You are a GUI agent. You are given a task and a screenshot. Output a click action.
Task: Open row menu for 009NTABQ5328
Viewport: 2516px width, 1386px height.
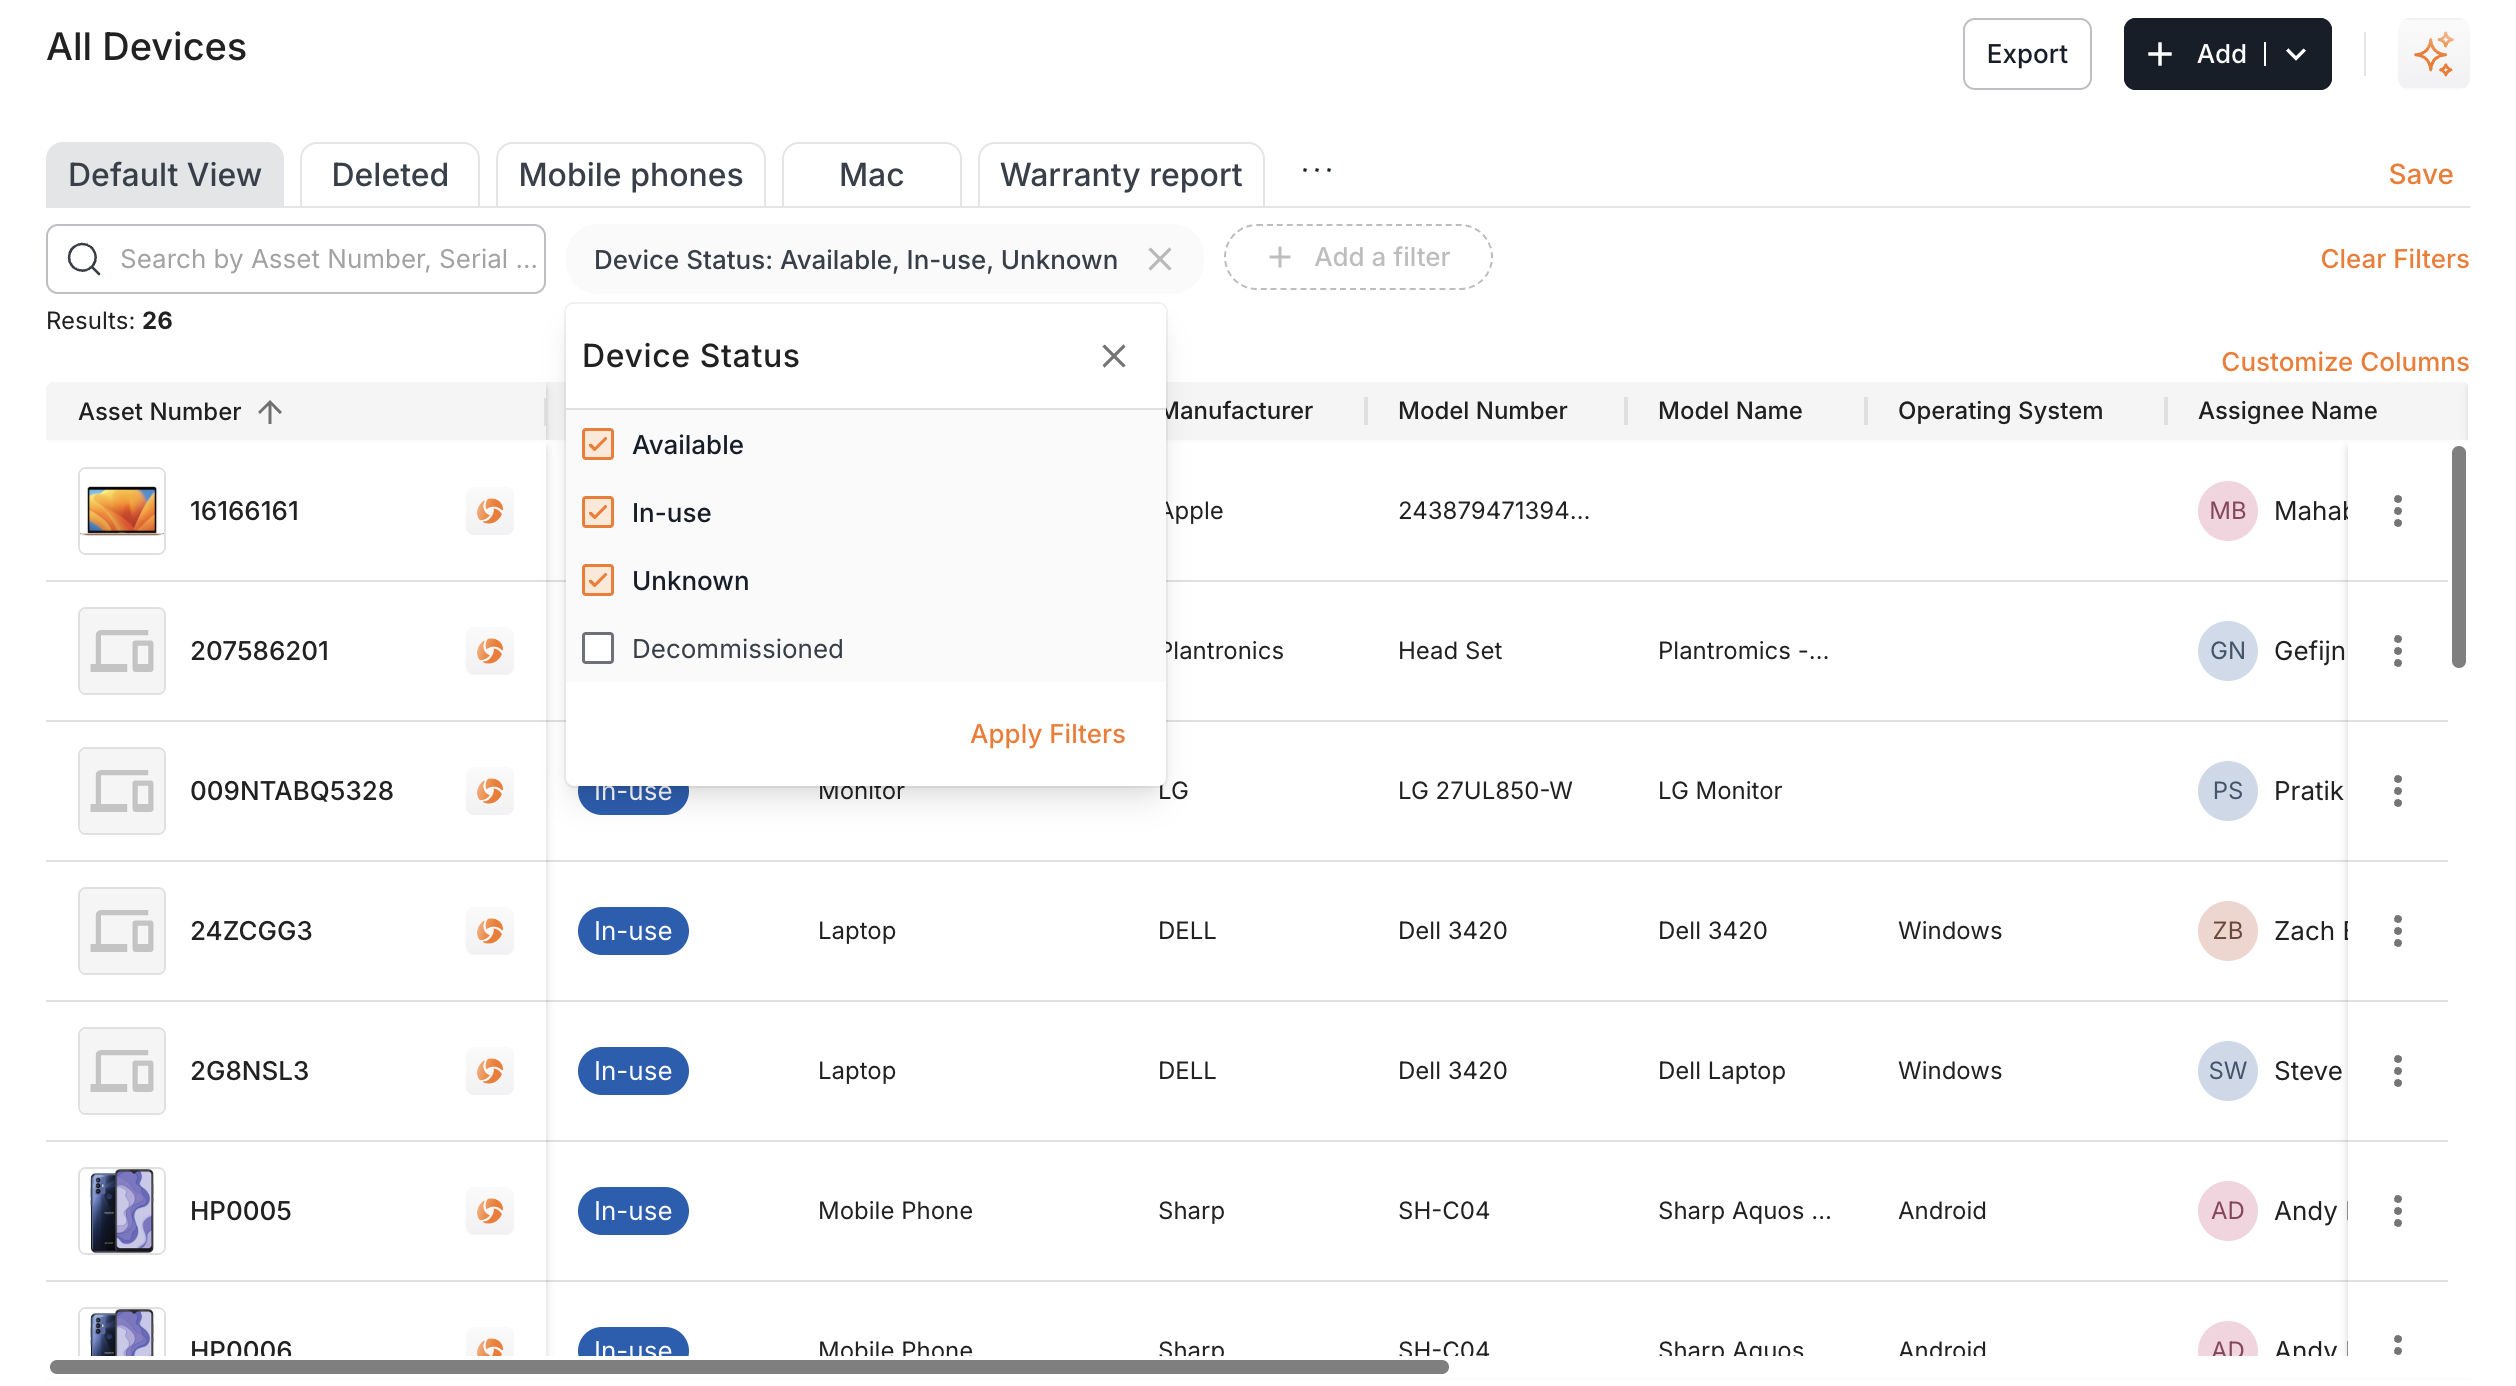[x=2397, y=791]
